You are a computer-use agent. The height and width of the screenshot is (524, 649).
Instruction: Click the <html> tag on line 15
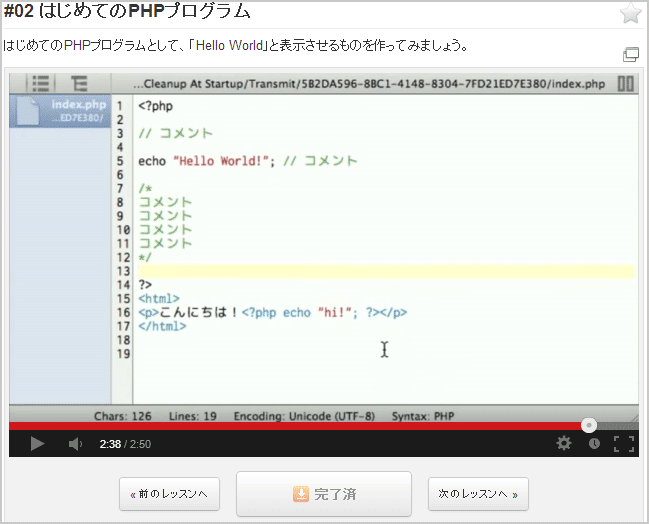tap(159, 299)
